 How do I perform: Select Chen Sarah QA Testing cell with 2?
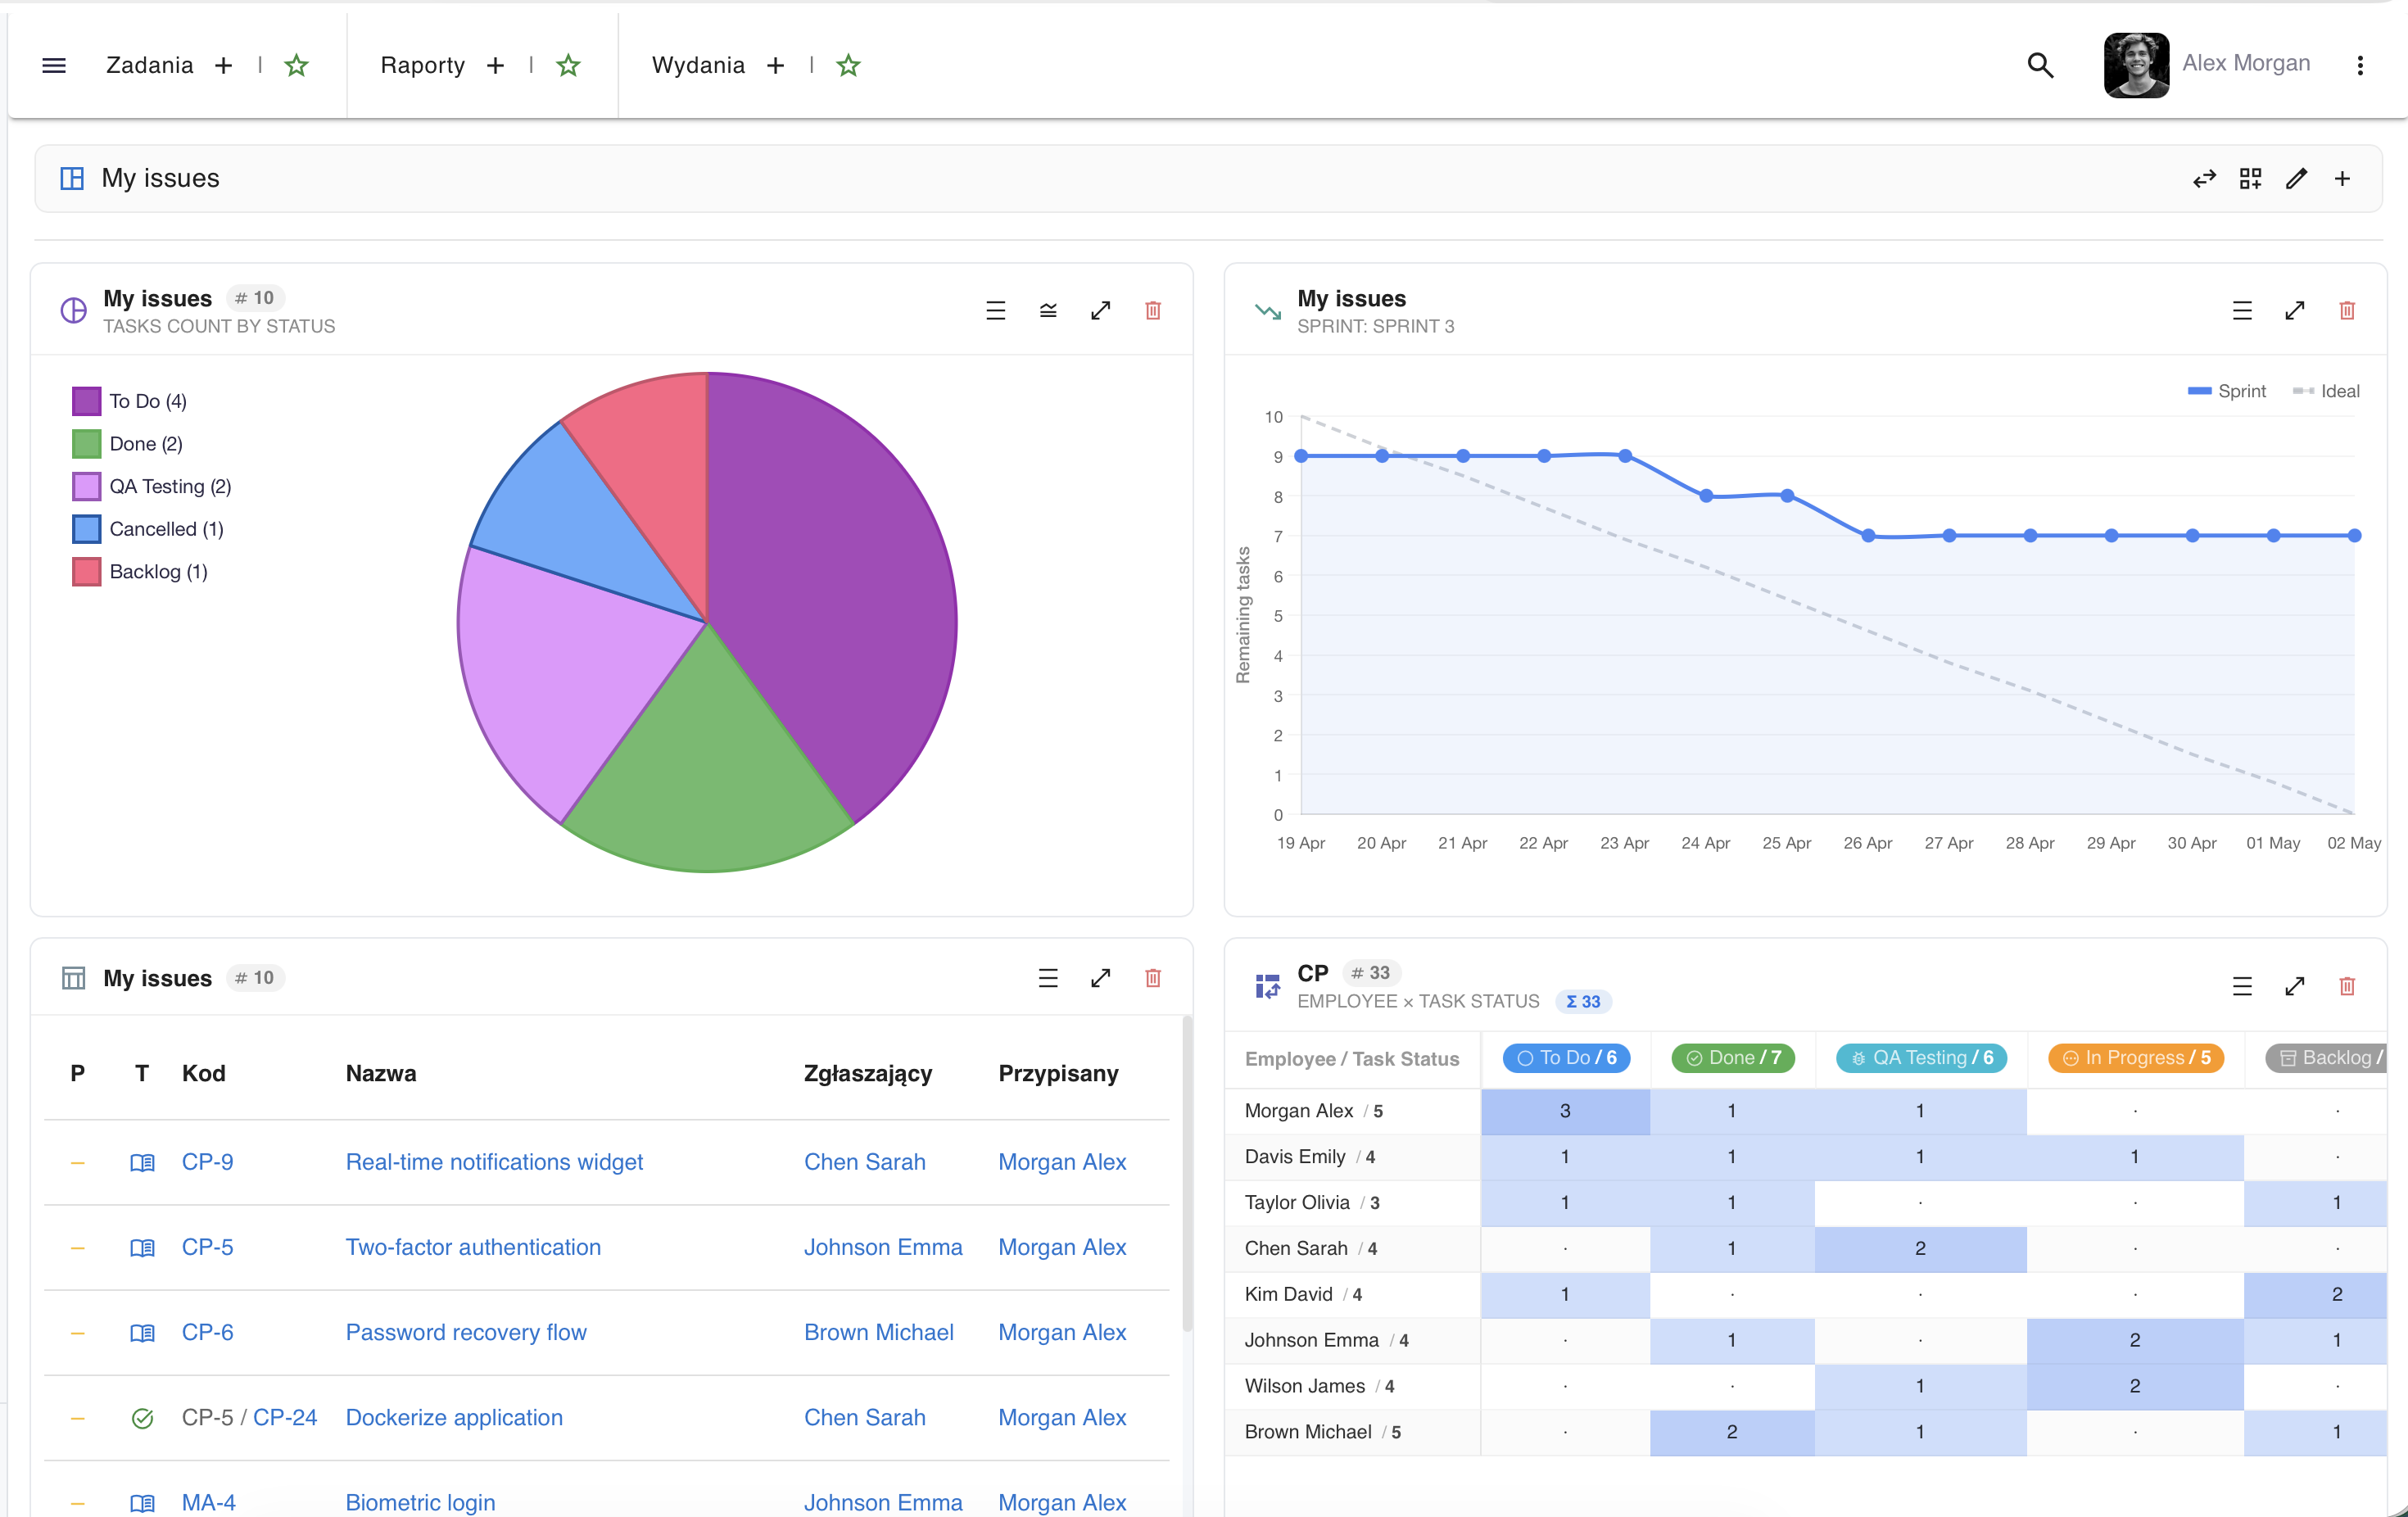point(1920,1248)
